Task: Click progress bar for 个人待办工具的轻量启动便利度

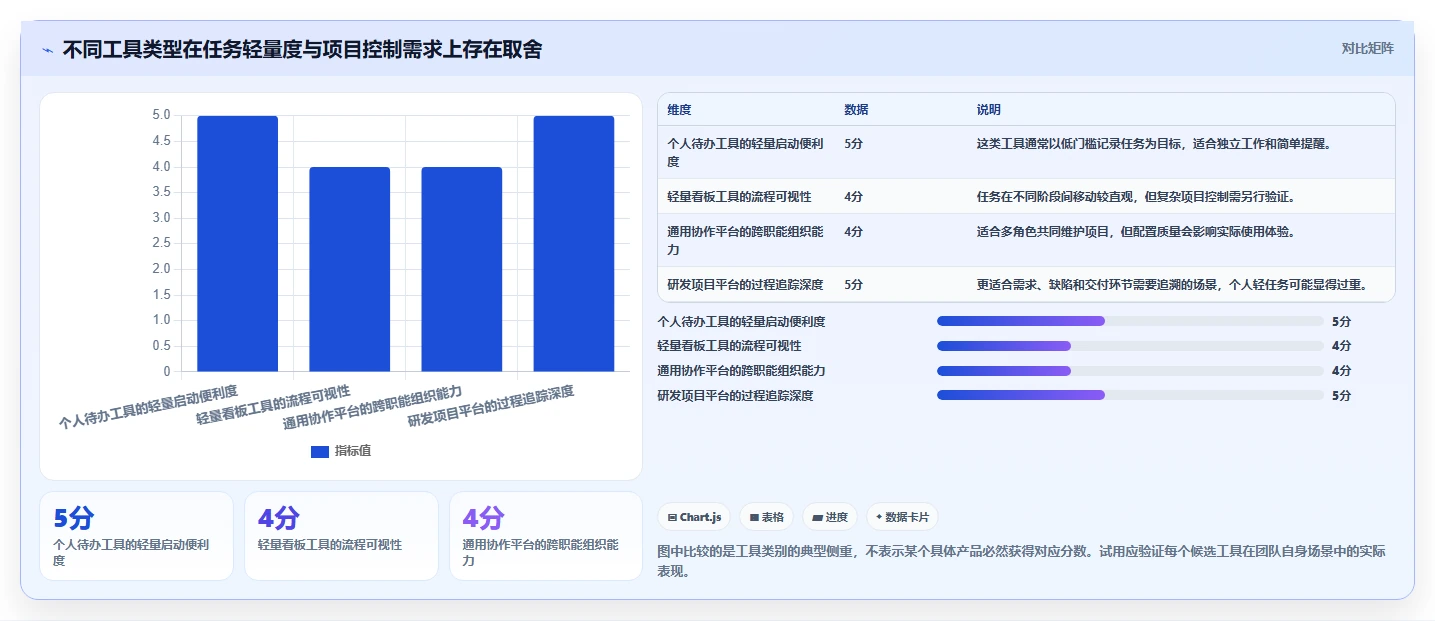Action: pos(1130,321)
